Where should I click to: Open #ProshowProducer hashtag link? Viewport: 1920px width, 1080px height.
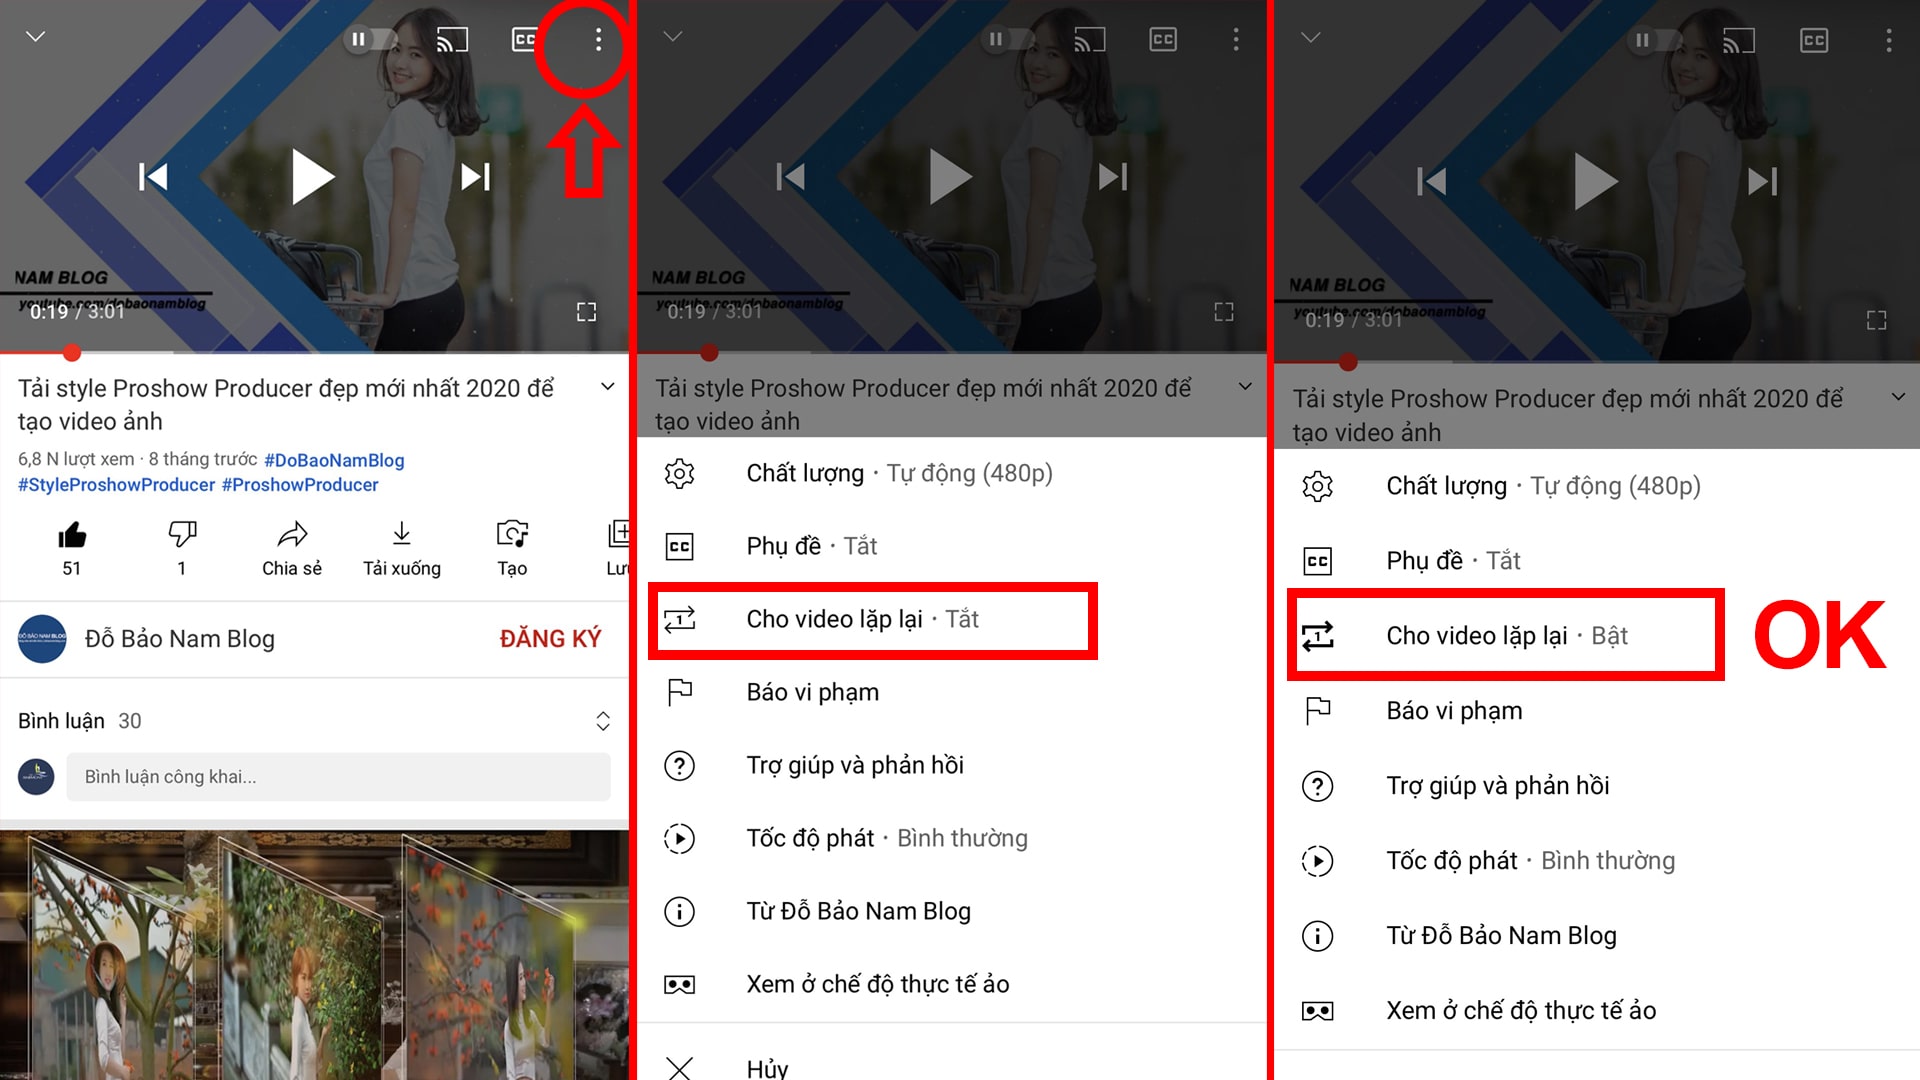click(300, 485)
